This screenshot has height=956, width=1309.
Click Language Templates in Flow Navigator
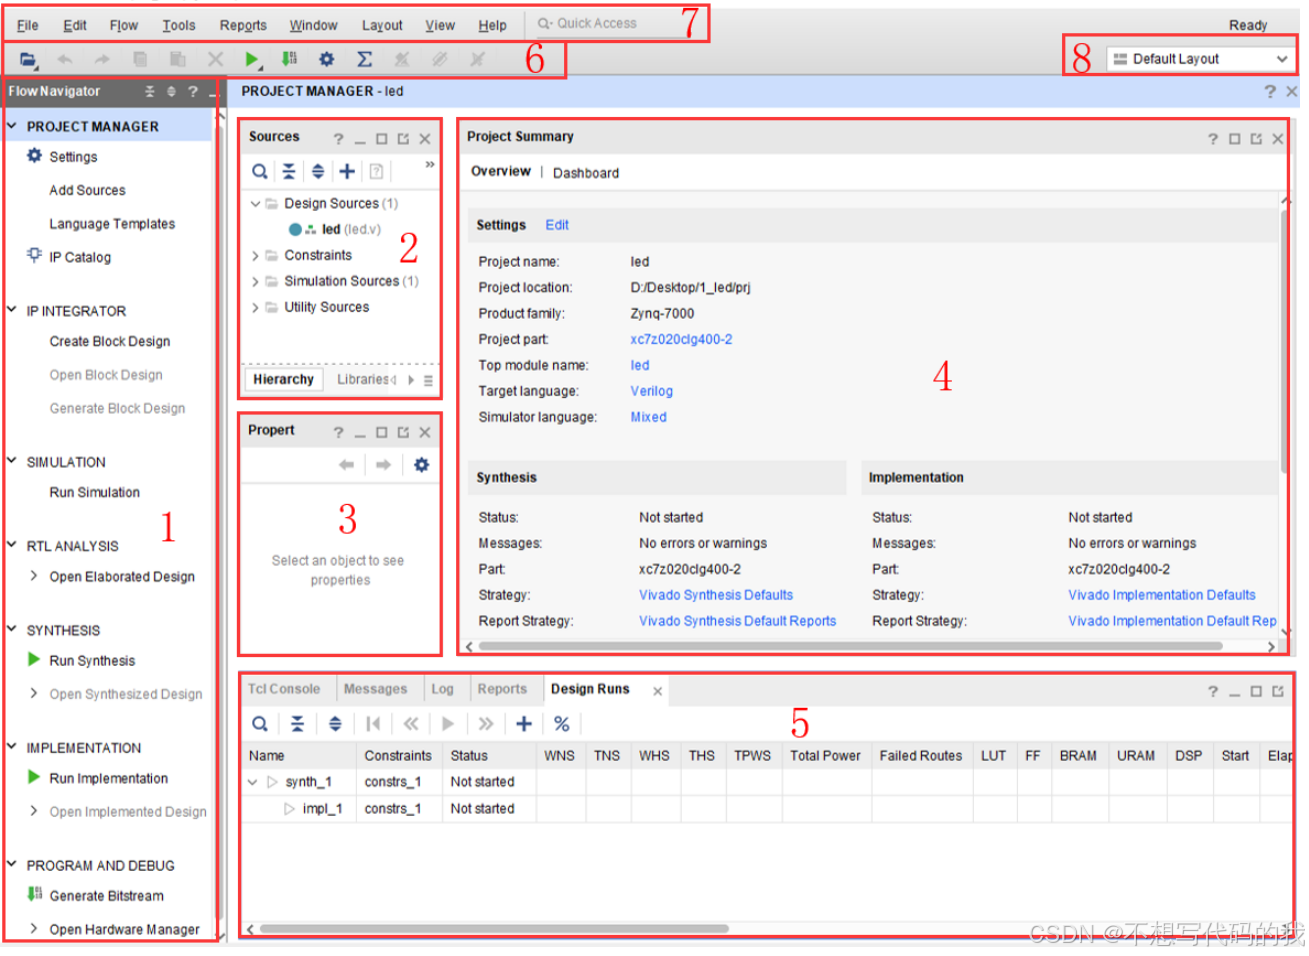(112, 224)
